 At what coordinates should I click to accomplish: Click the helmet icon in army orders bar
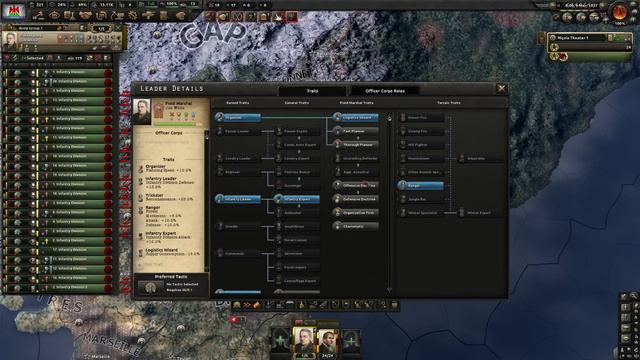236,305
